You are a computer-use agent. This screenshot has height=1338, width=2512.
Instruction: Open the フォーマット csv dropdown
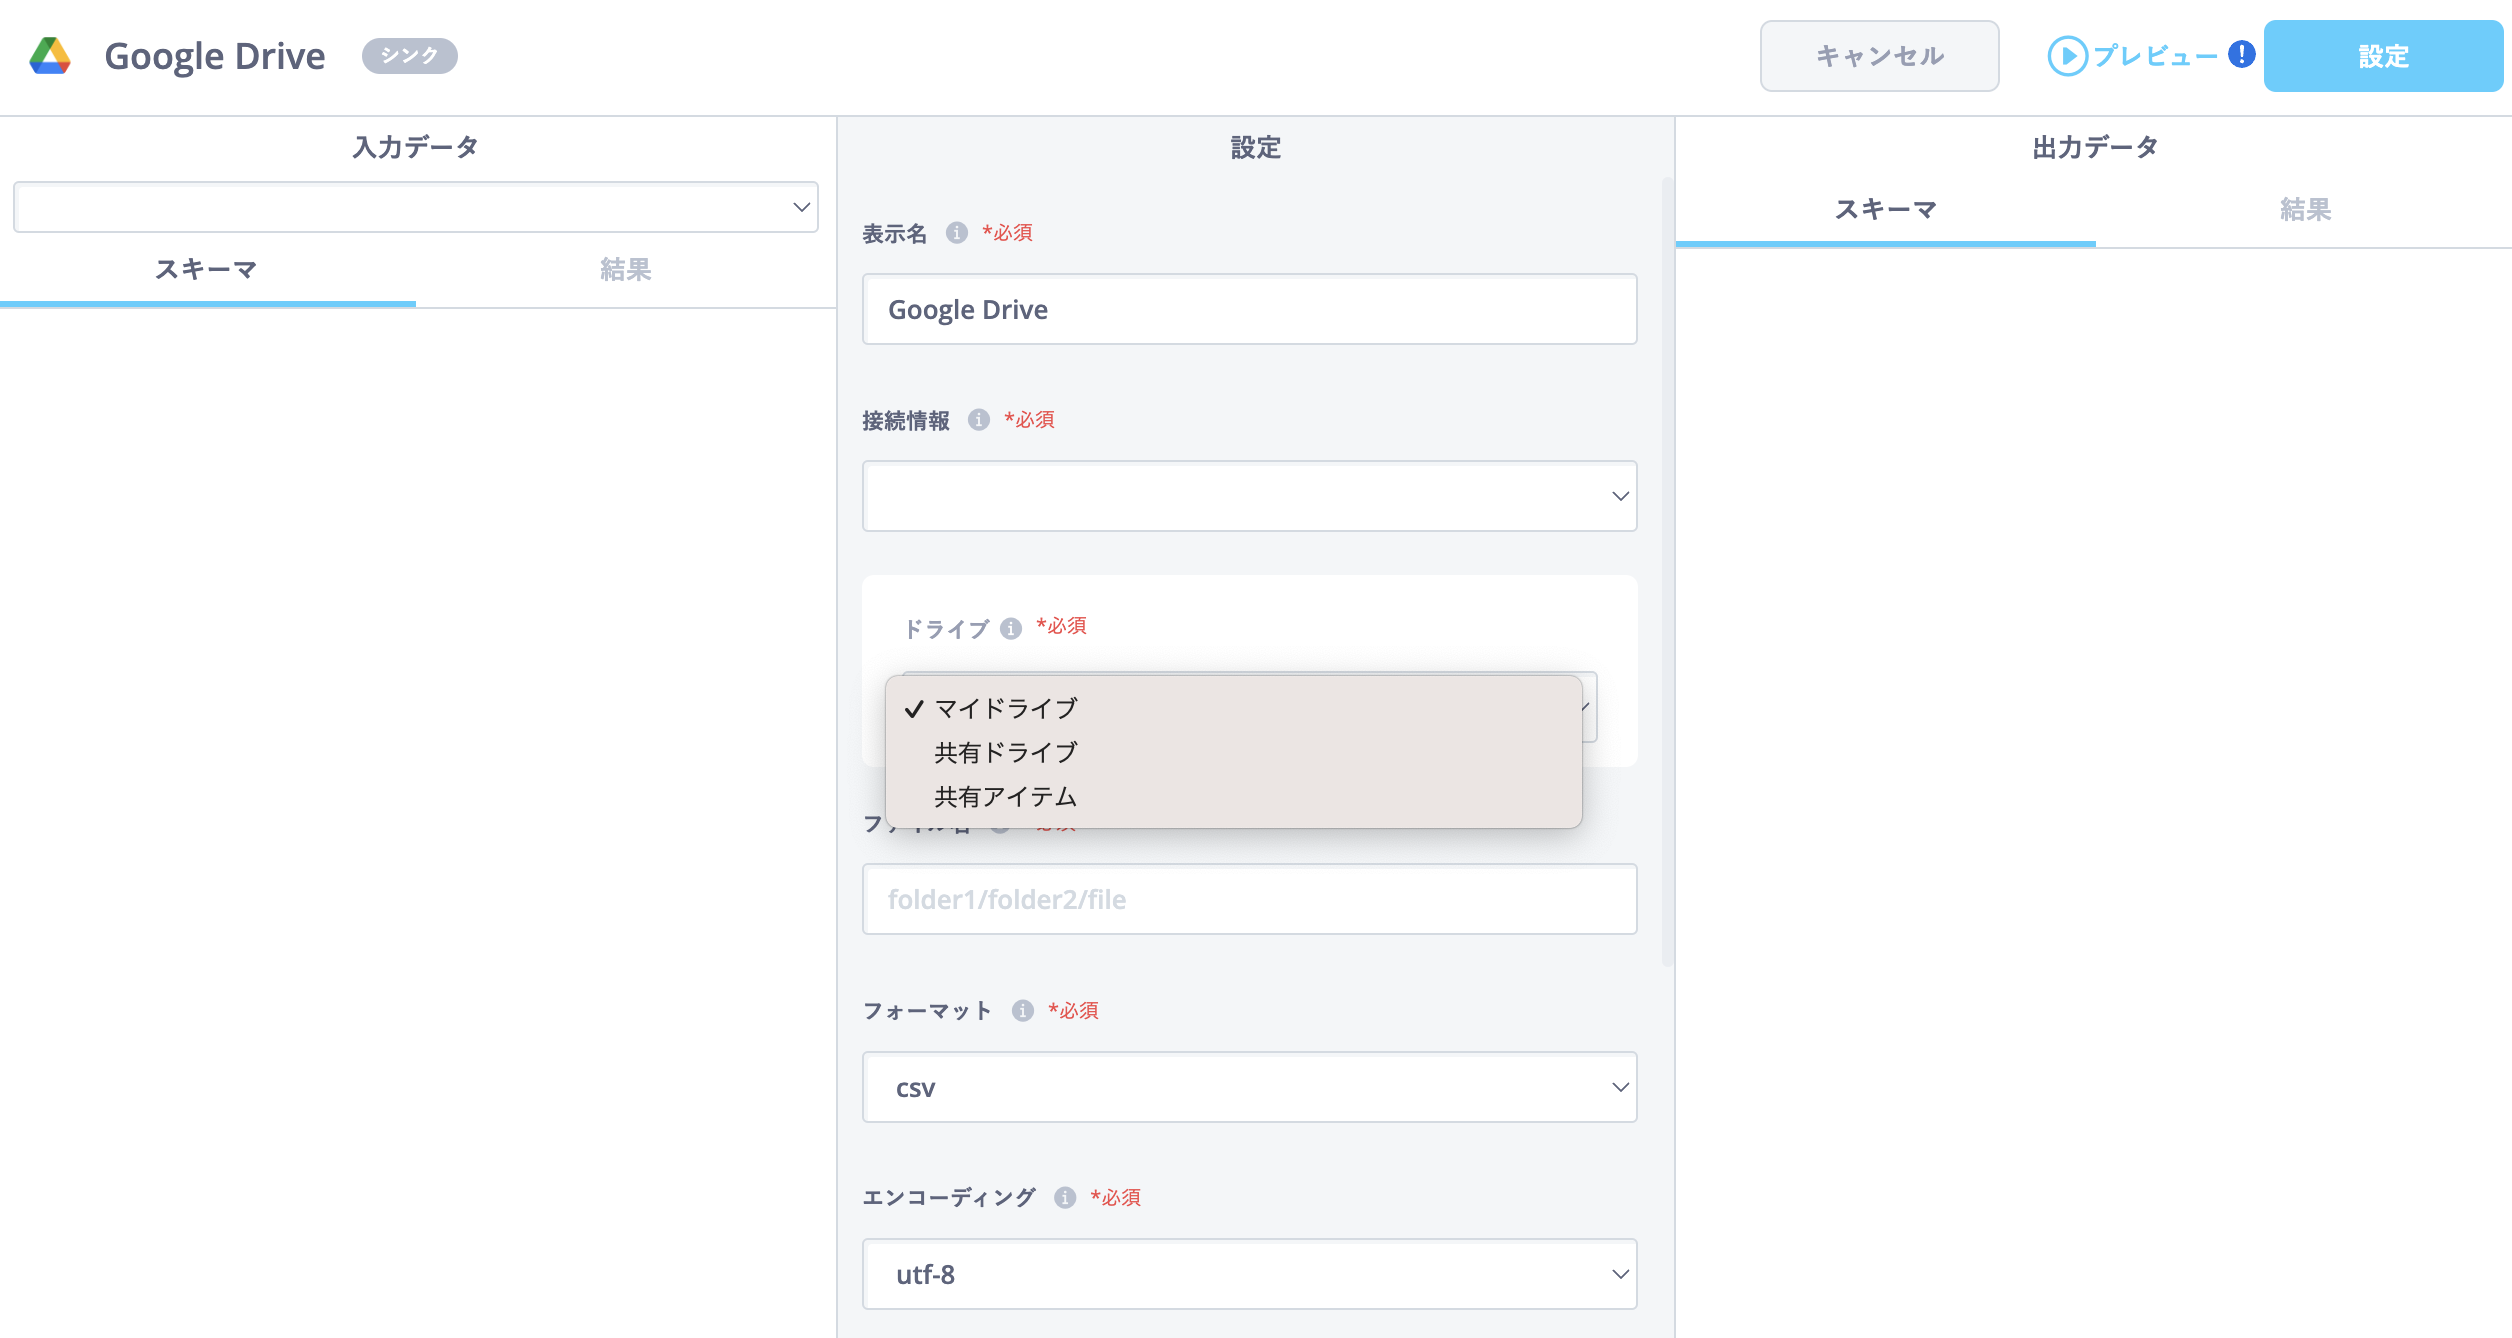click(x=1249, y=1087)
